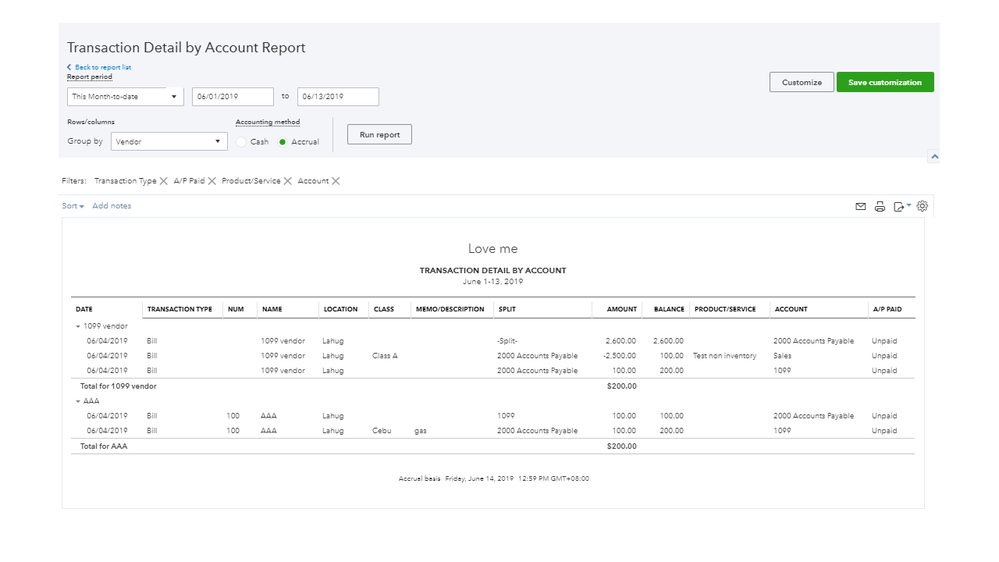Click the Save customization button

(885, 82)
